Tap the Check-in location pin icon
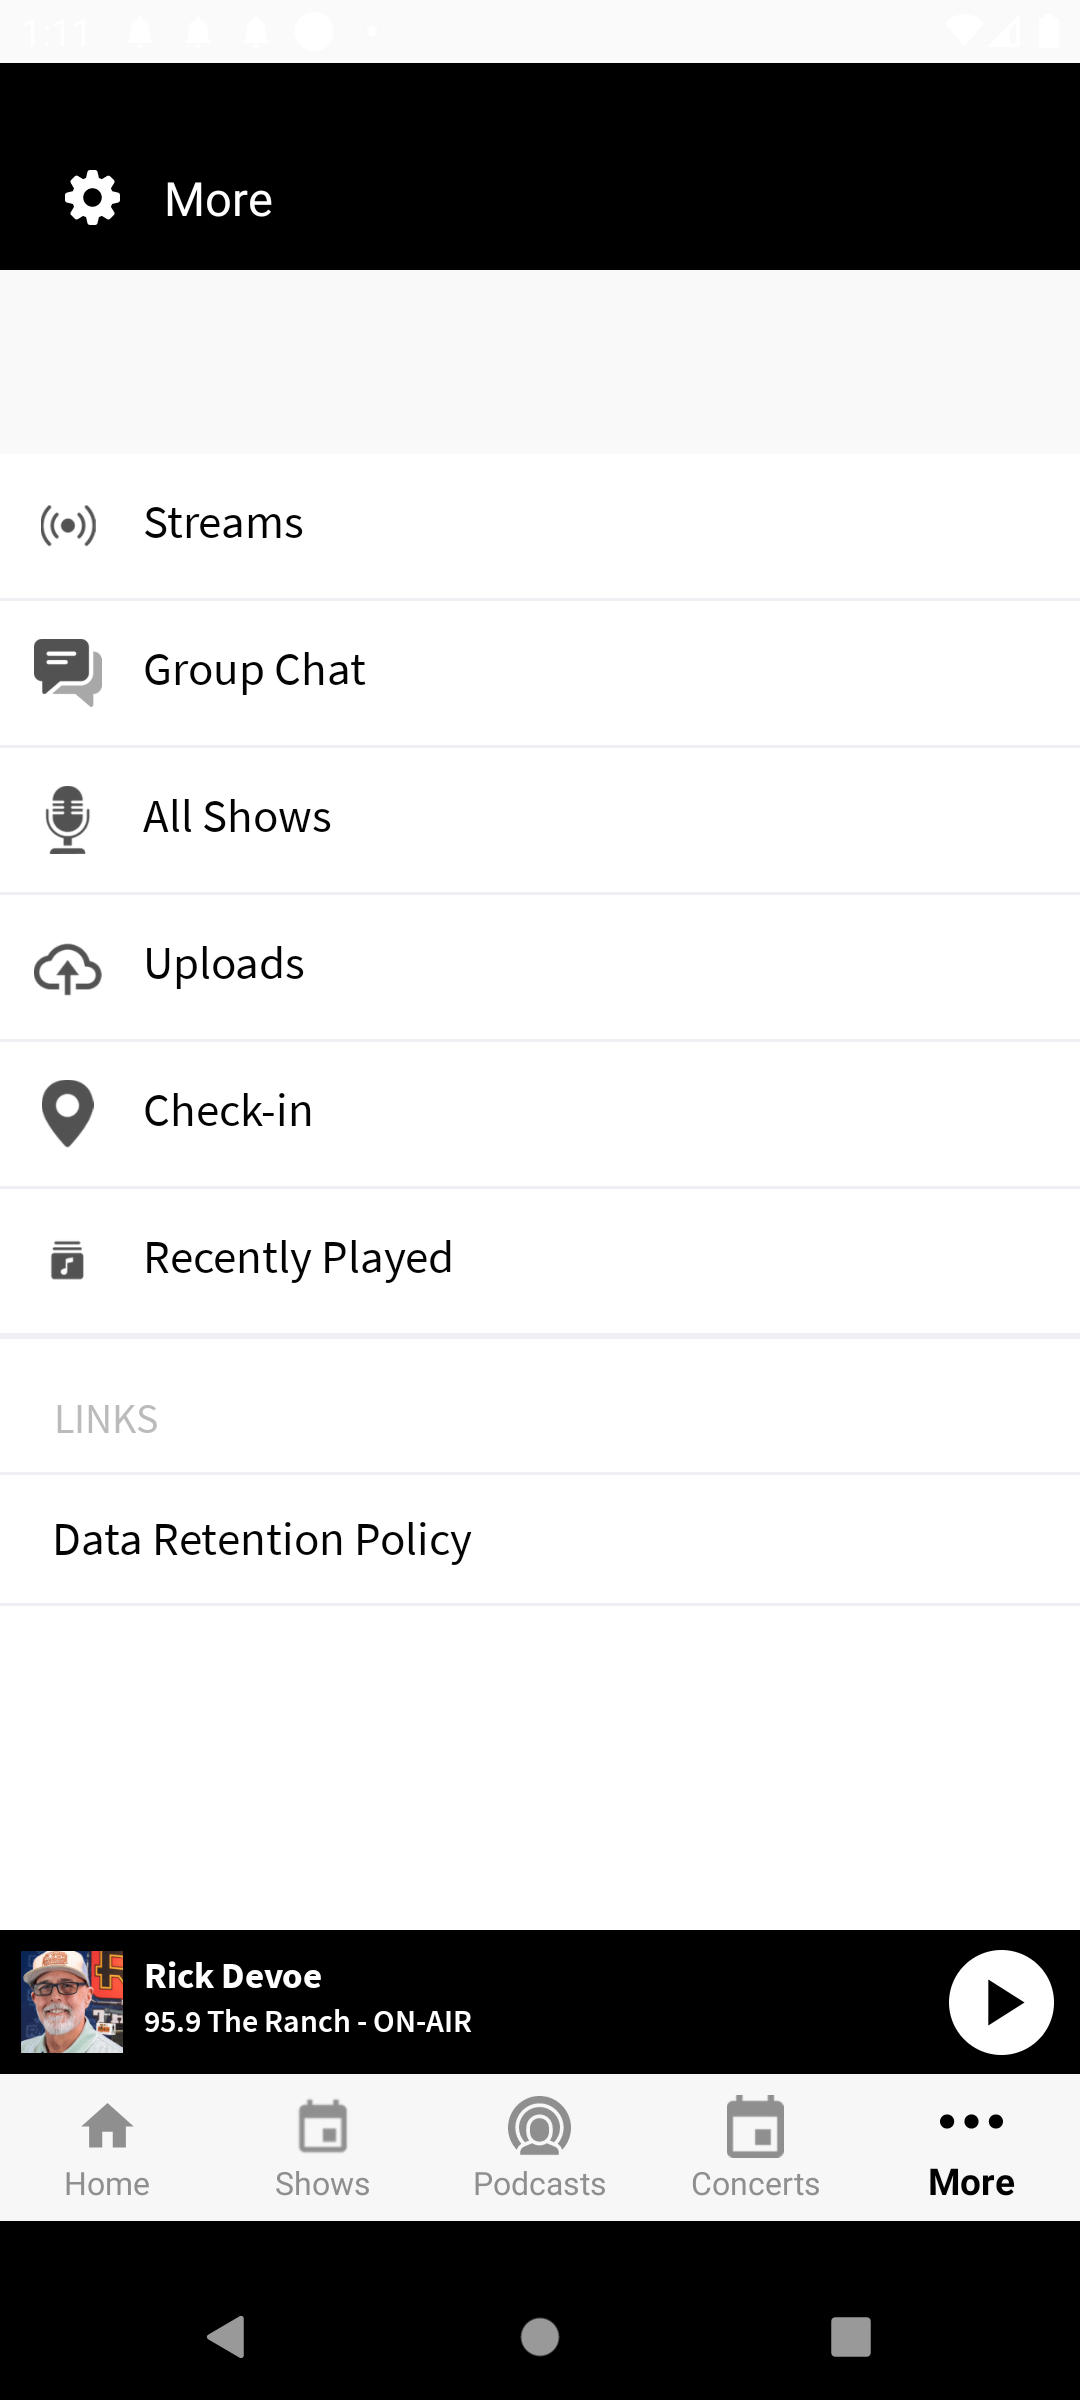The height and width of the screenshot is (2400, 1080). [68, 1113]
